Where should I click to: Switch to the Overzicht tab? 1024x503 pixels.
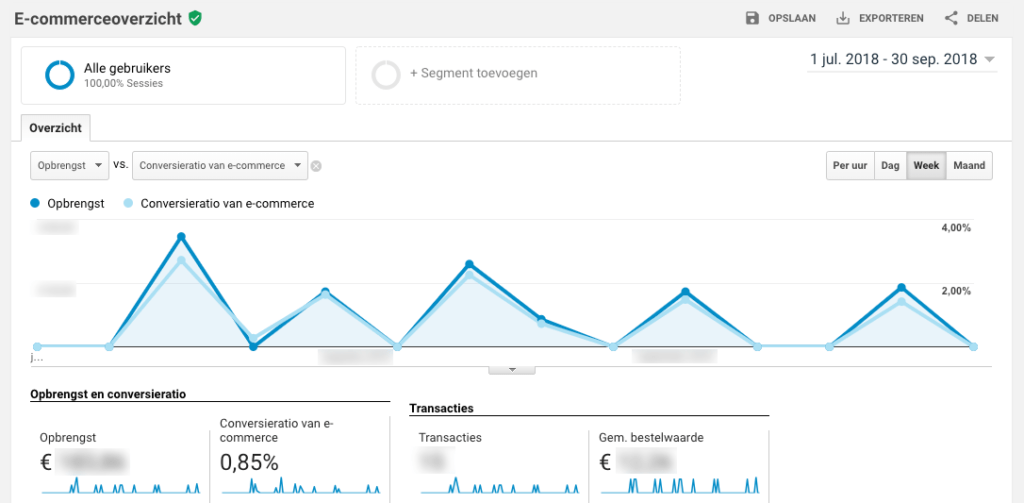click(x=56, y=128)
